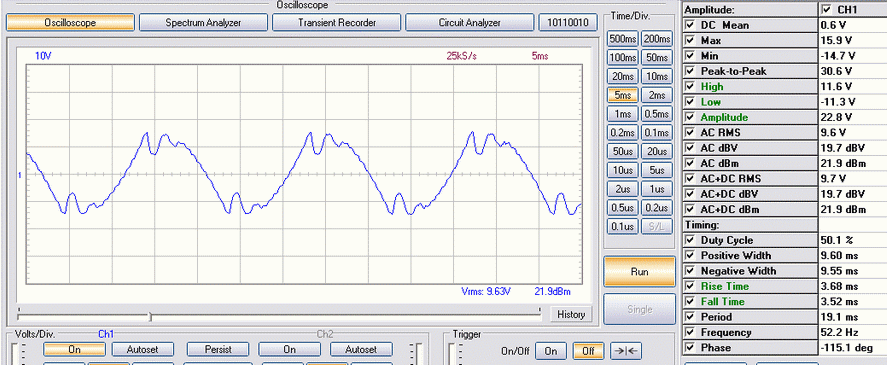Click the Ch2 Autoset button
887x365 pixels.
tap(361, 349)
